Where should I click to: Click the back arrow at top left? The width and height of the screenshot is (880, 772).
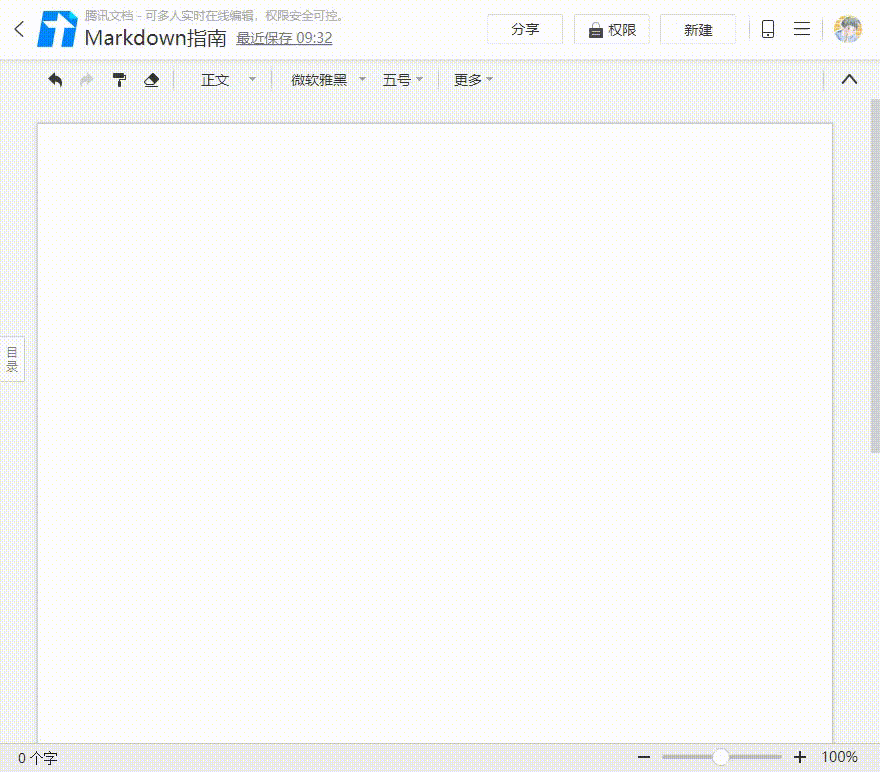tap(18, 29)
